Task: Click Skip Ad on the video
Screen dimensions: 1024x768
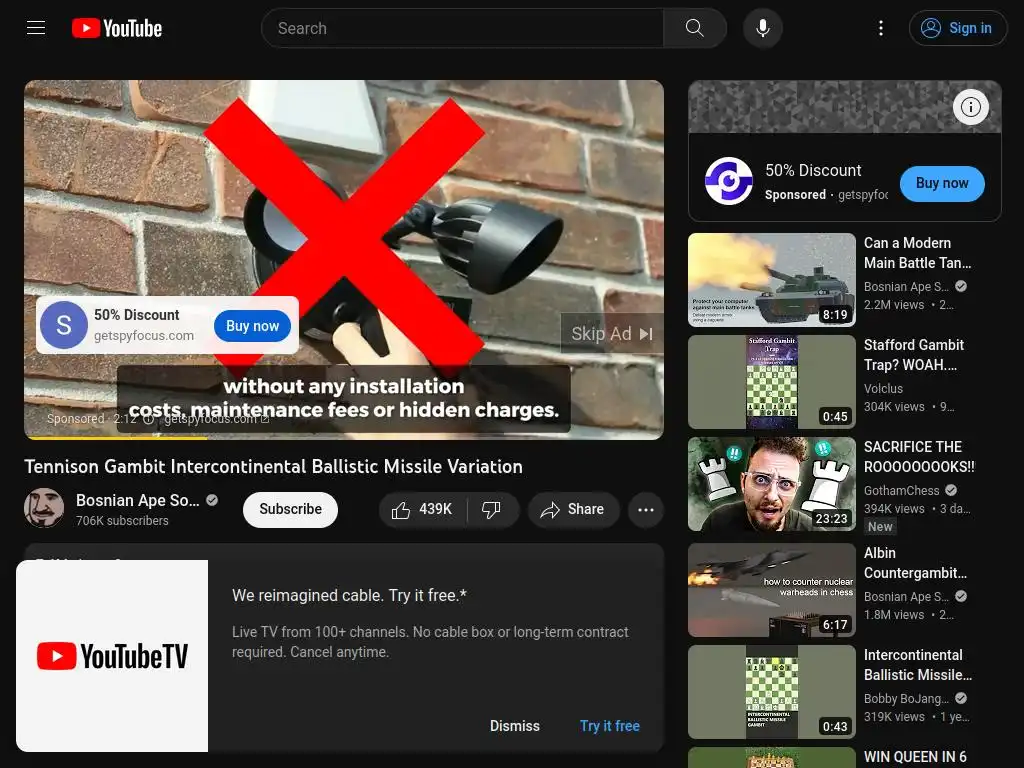Action: 612,334
